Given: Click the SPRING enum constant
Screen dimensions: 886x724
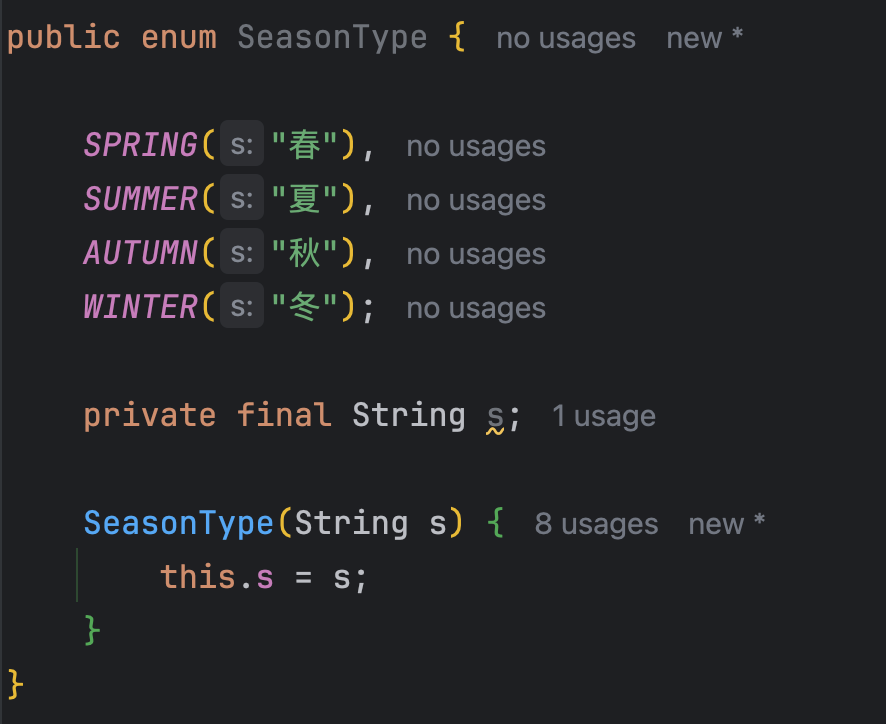Looking at the screenshot, I should [140, 145].
